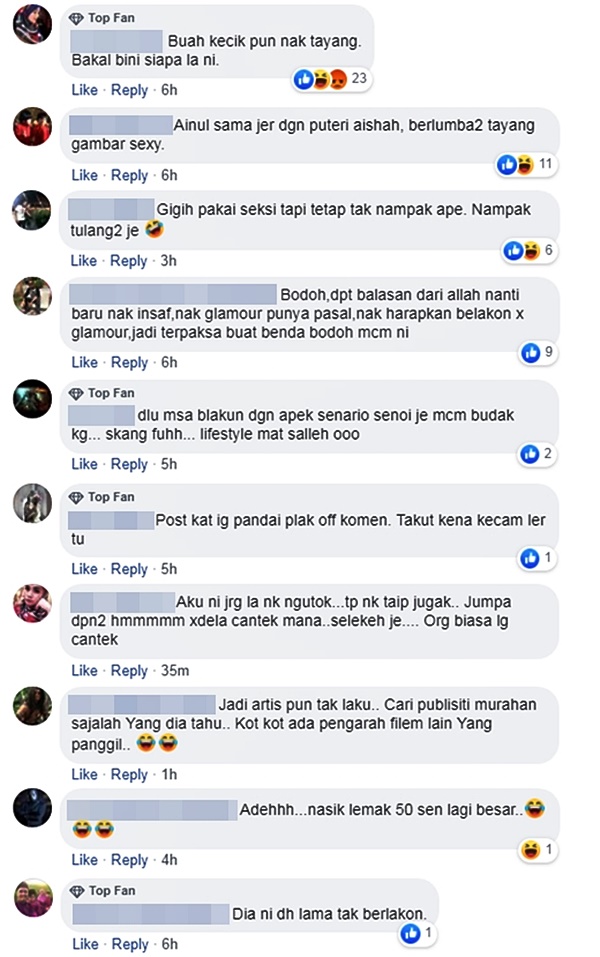
Task: Reply to 'Post kat ig pandai' comment
Action: [129, 569]
